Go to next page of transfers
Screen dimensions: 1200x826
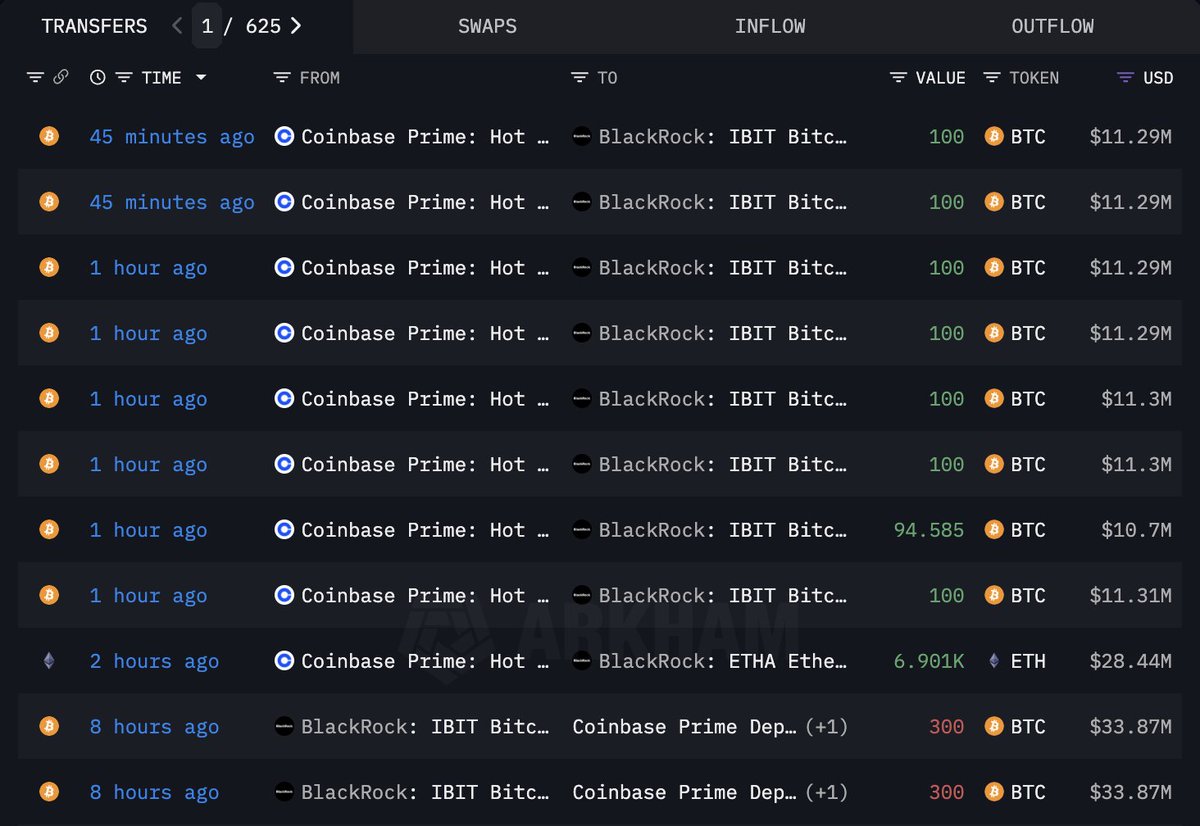click(x=295, y=26)
